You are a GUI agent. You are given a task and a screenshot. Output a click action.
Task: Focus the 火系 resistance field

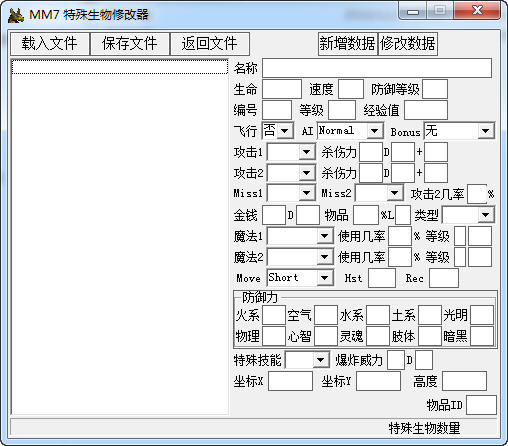coord(274,315)
